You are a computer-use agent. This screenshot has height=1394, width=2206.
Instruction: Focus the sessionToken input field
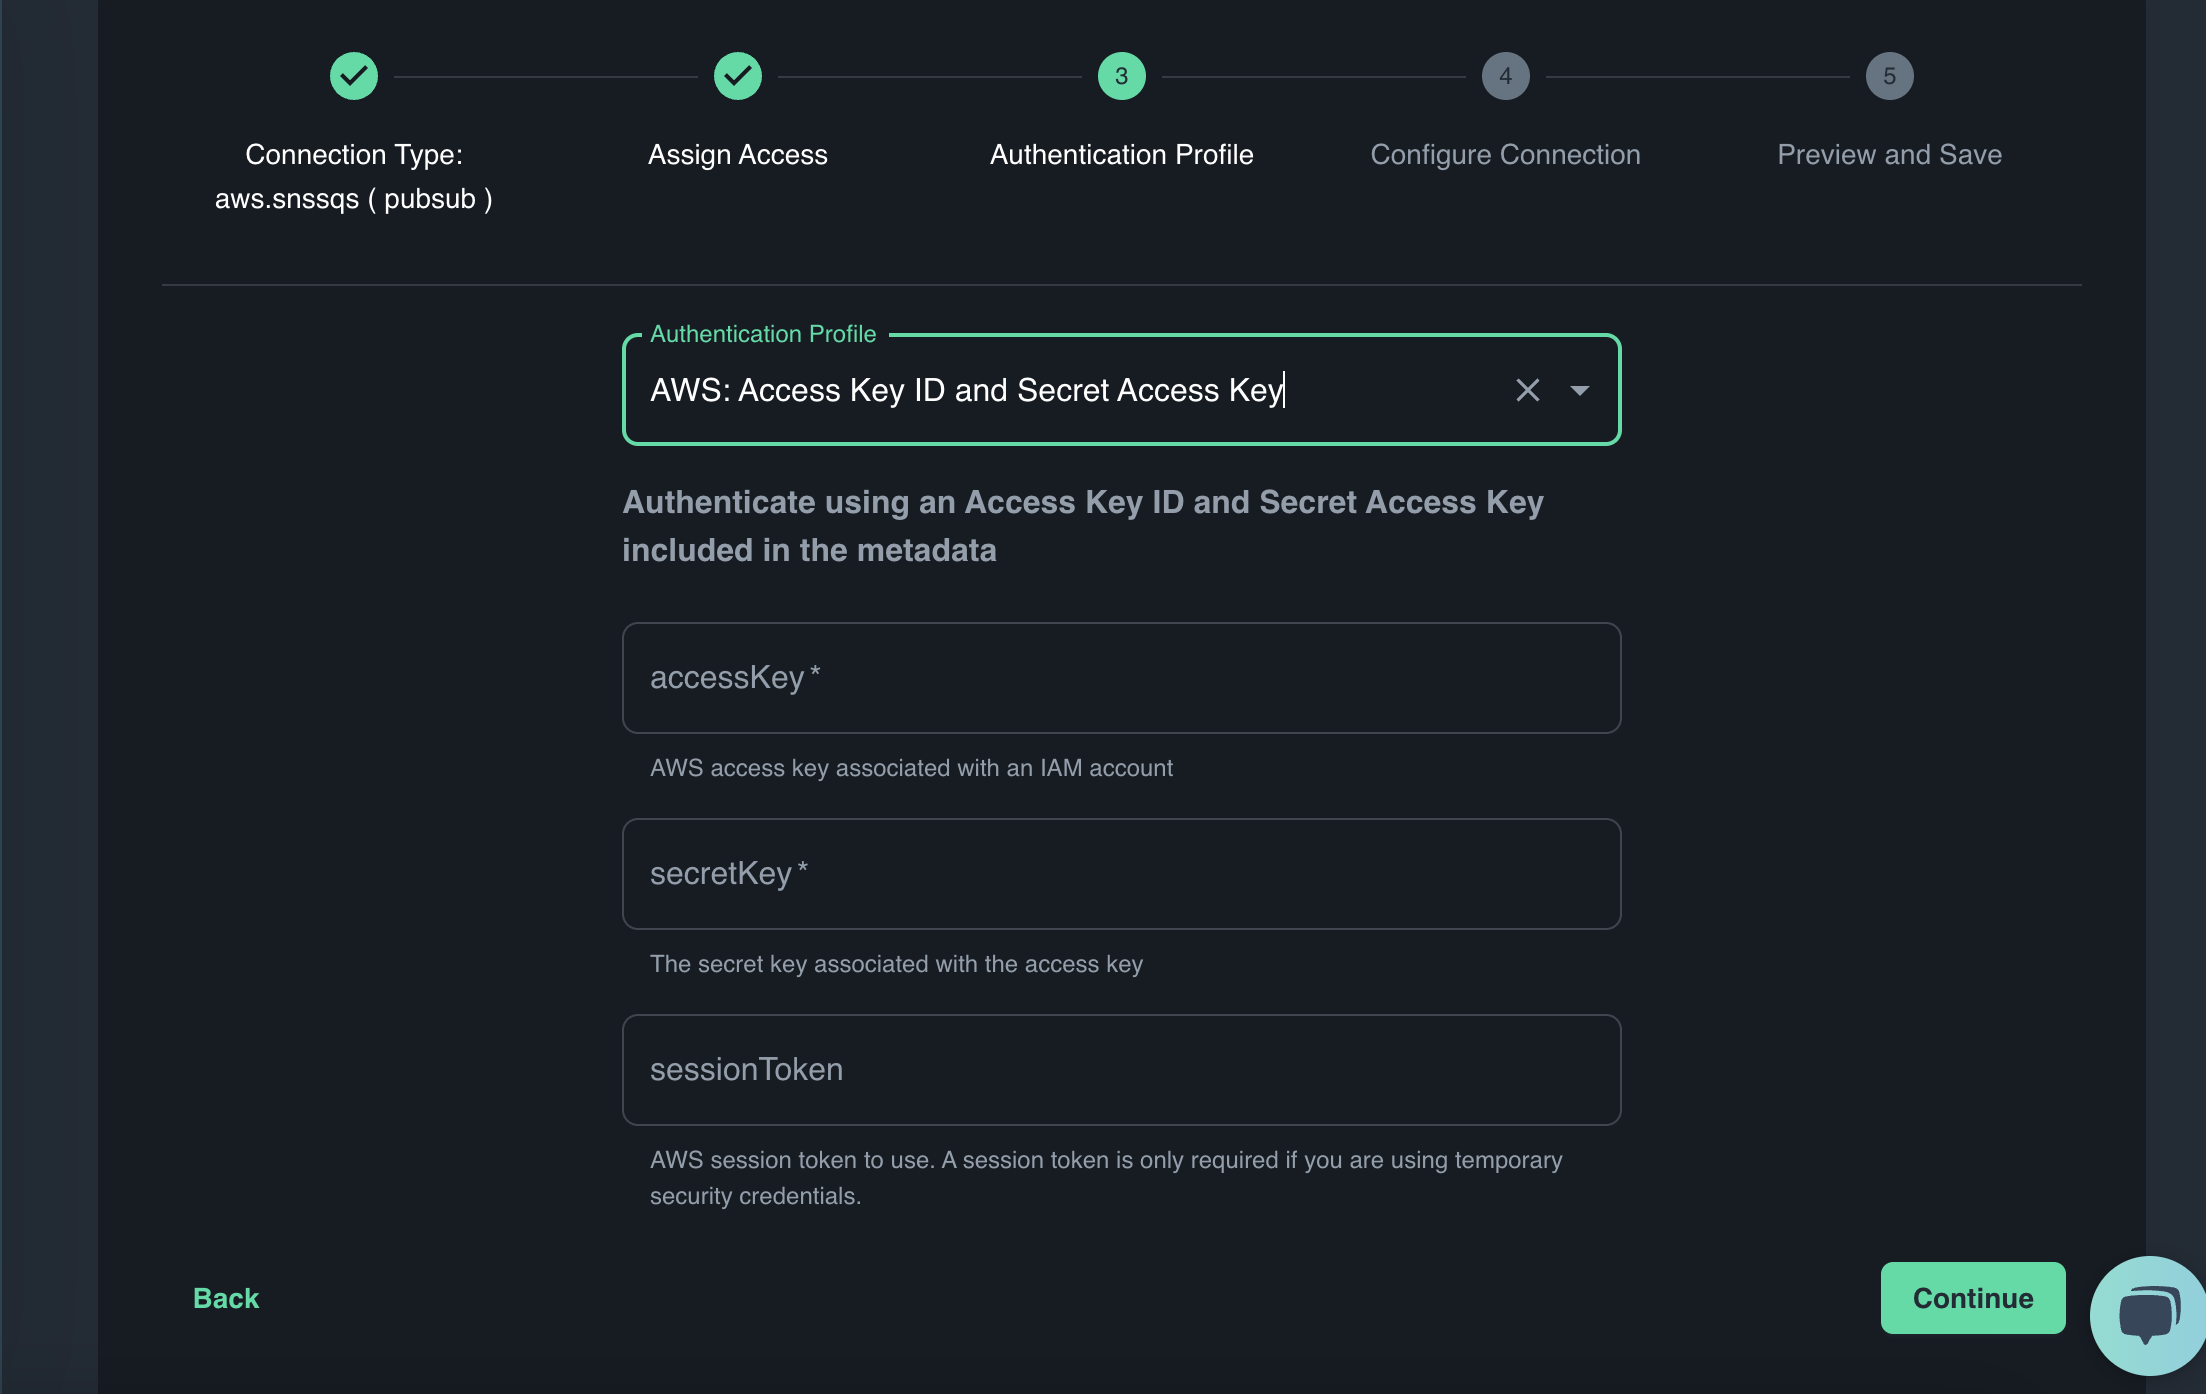coord(1121,1070)
